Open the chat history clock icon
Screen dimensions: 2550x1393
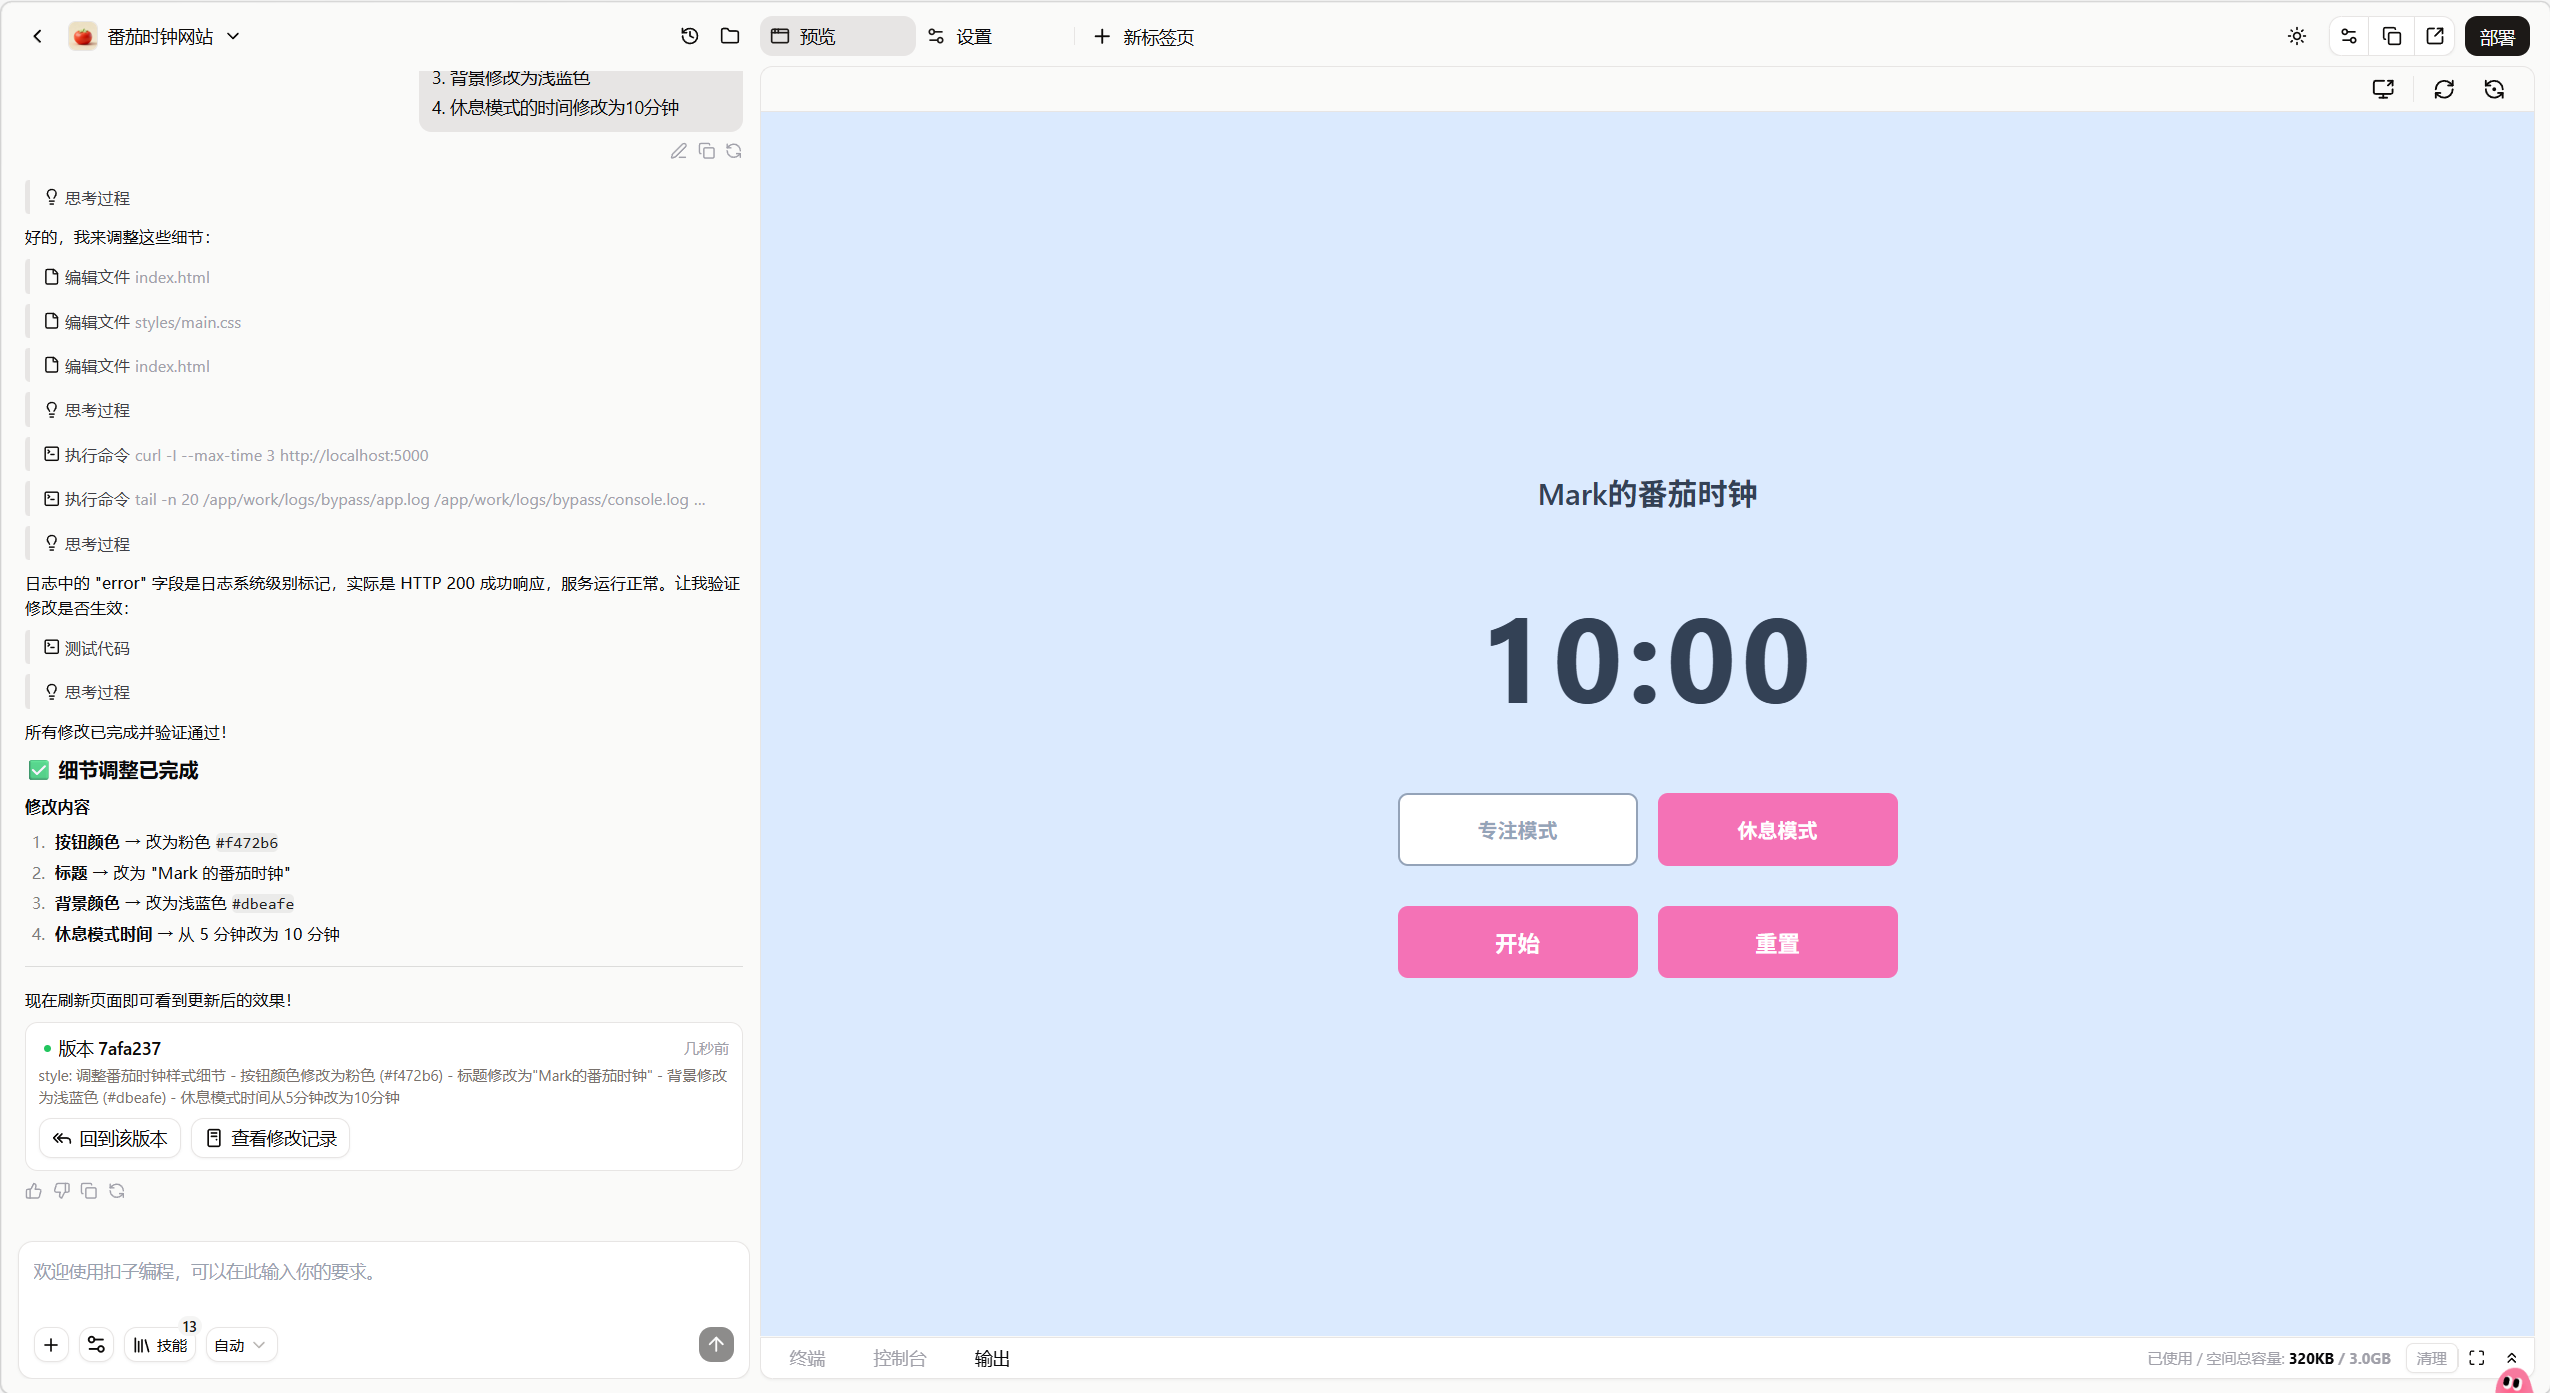[689, 36]
